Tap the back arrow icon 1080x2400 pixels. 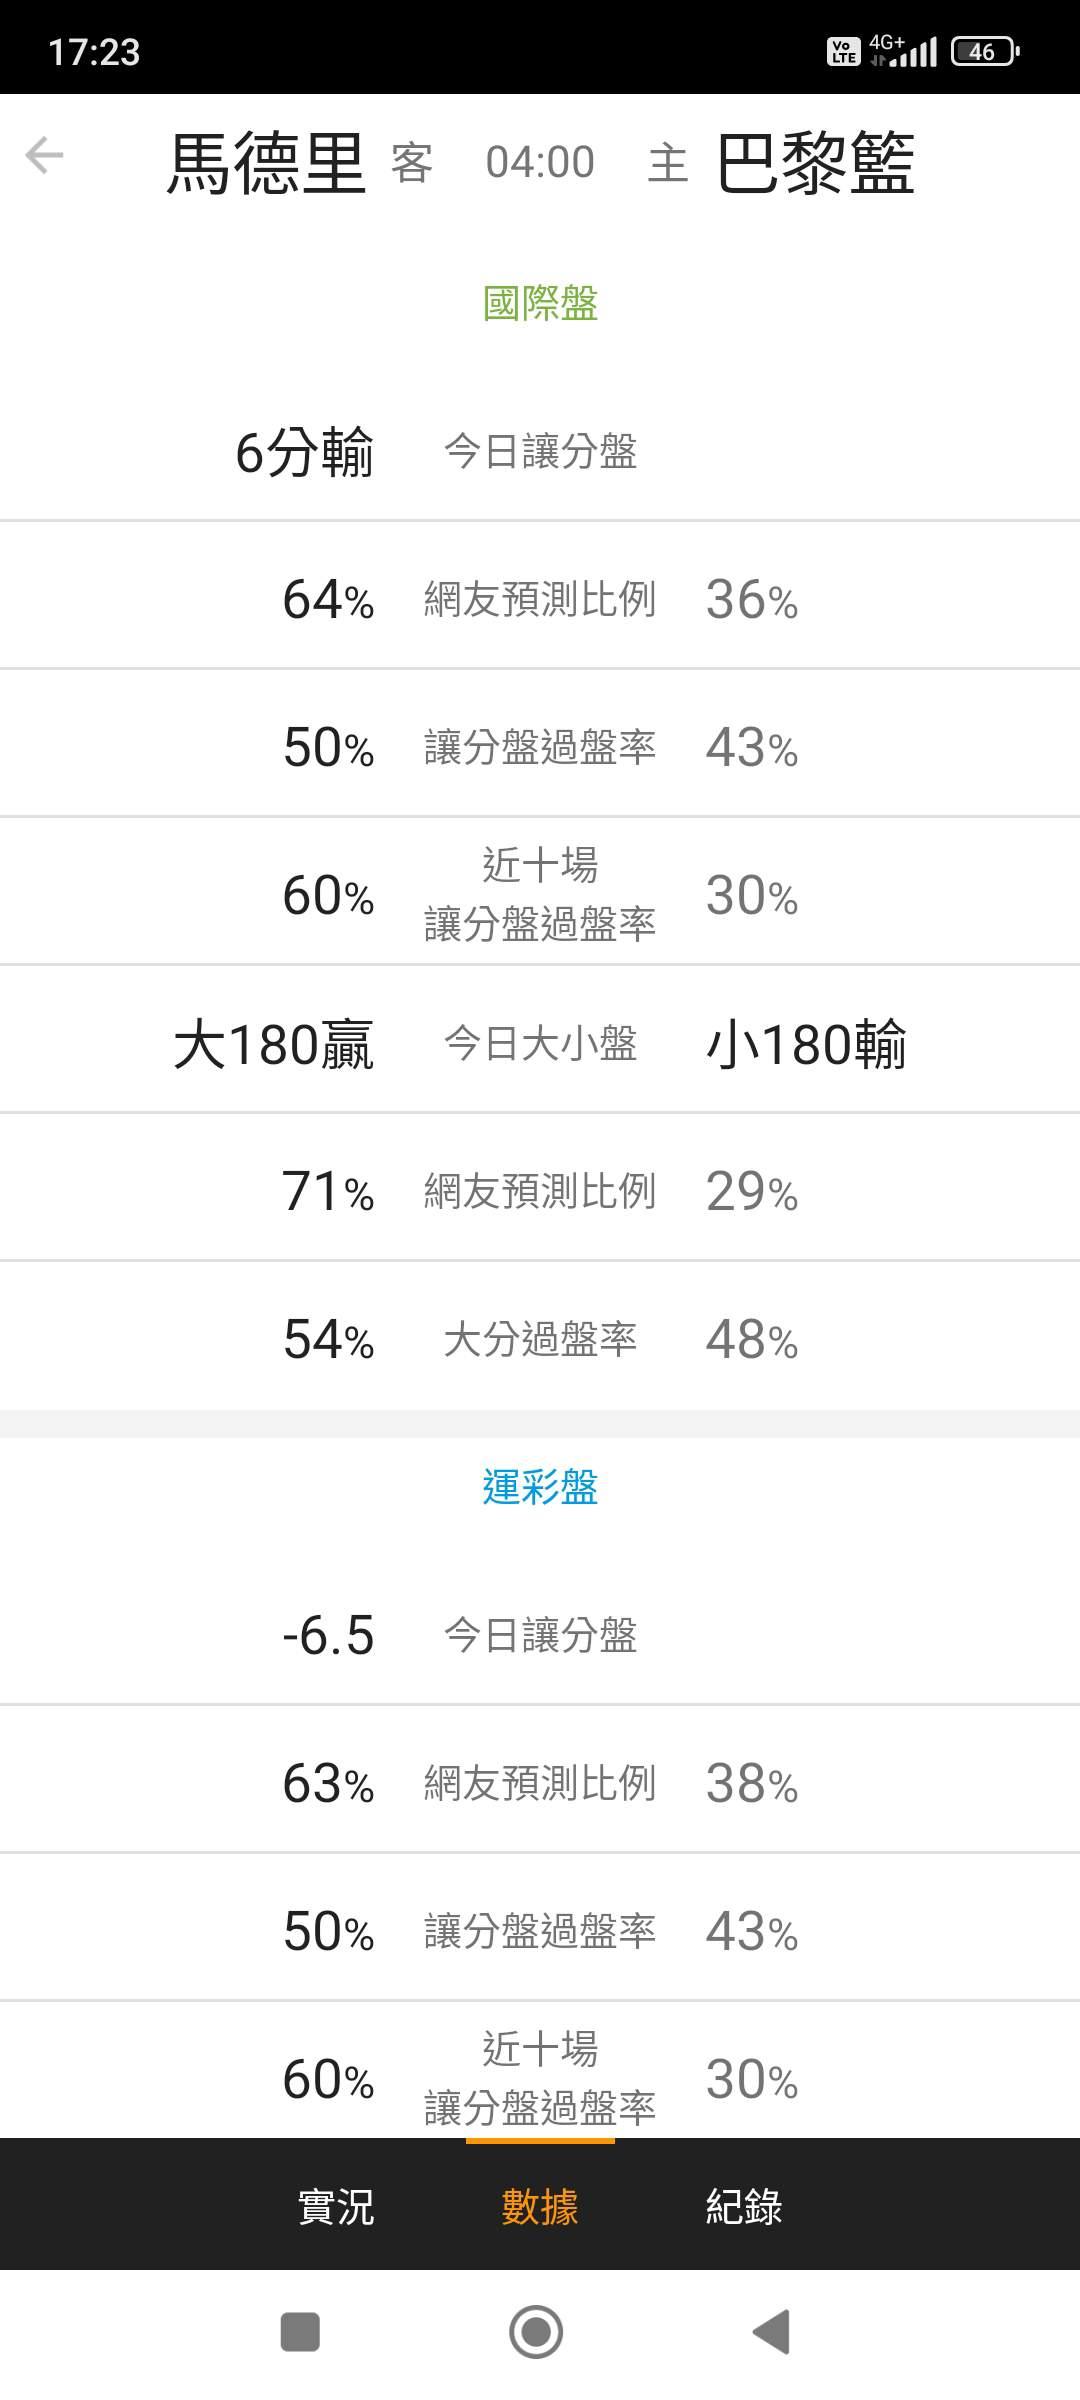point(44,156)
